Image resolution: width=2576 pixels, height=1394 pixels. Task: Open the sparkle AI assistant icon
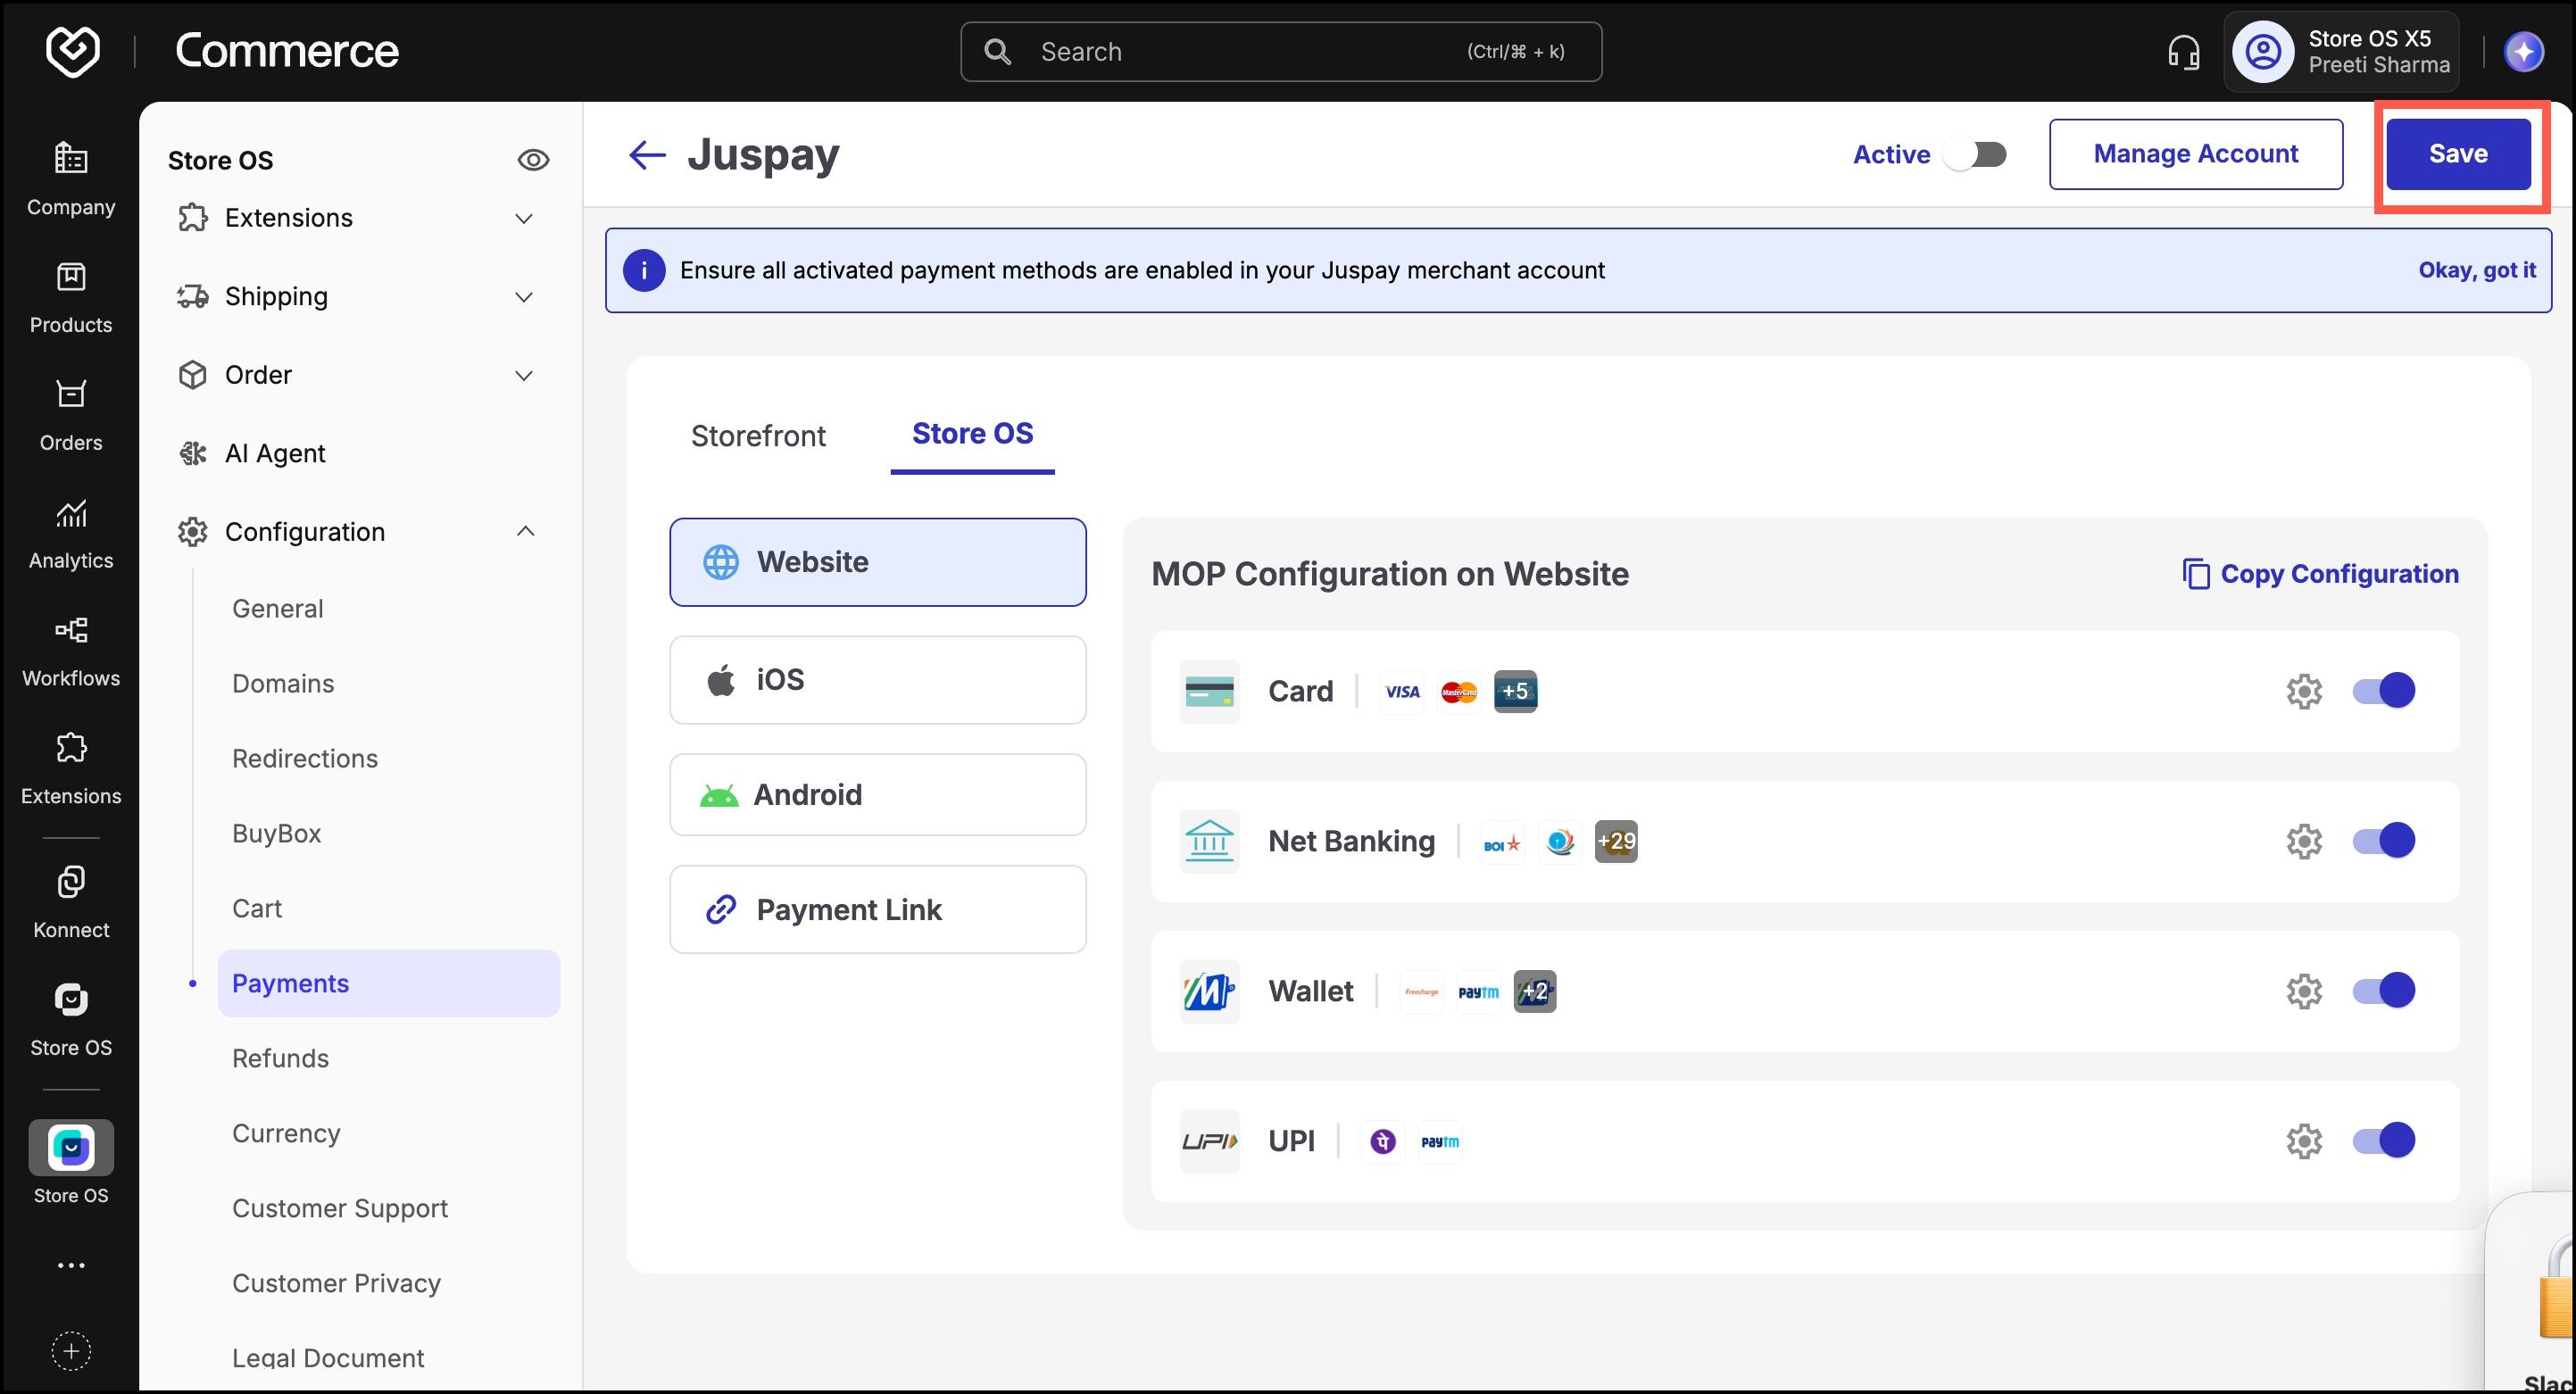point(2524,52)
